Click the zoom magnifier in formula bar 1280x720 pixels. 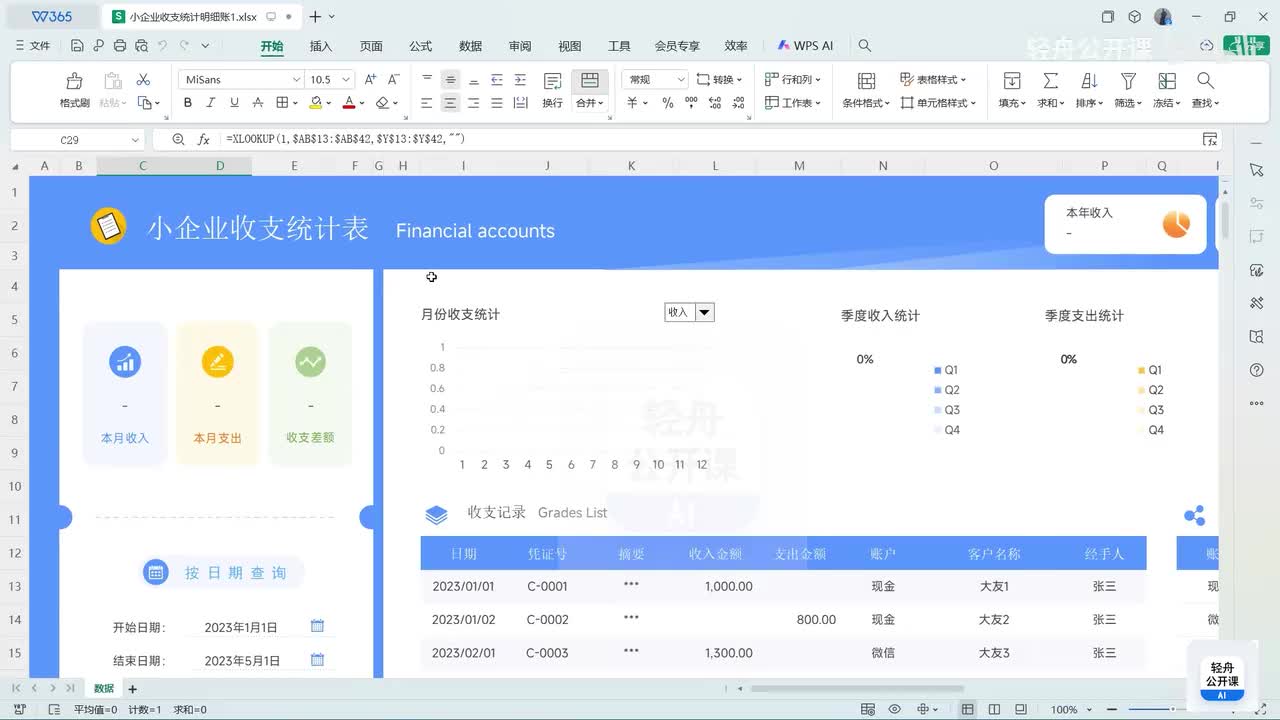click(x=178, y=140)
